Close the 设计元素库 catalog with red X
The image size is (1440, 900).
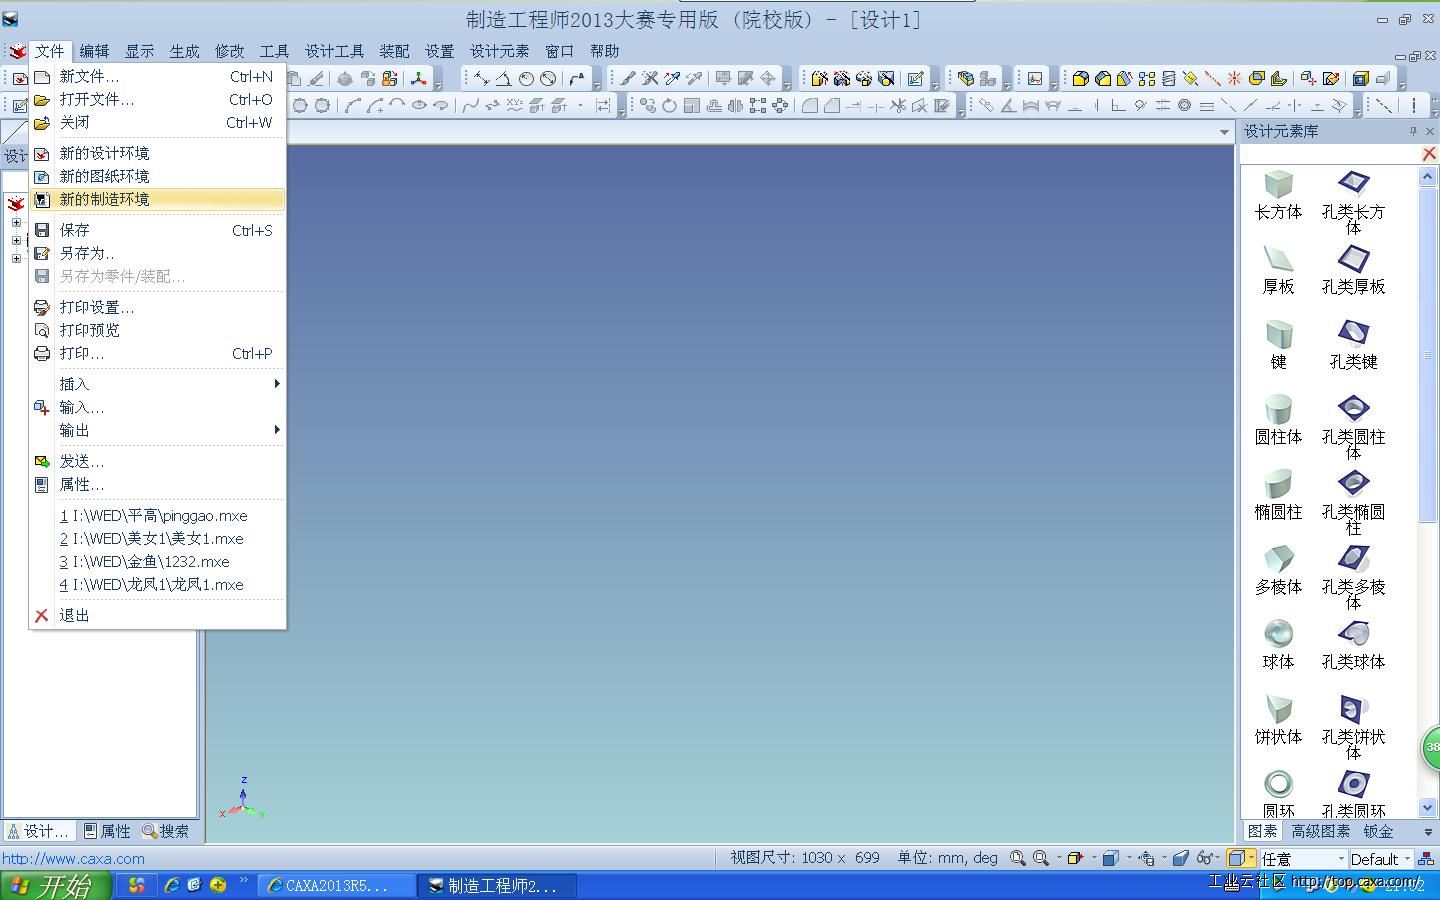click(x=1429, y=154)
